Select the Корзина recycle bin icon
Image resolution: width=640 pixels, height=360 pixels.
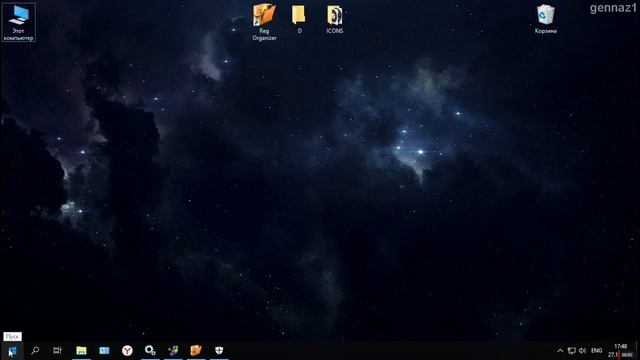tap(546, 19)
